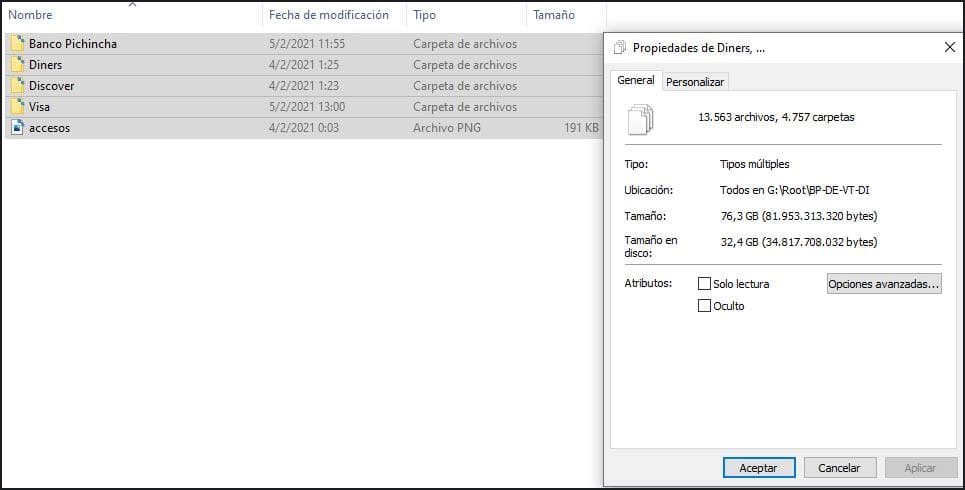Screen dimensions: 965x490
Task: Switch to the Personalizar tab
Action: [695, 81]
